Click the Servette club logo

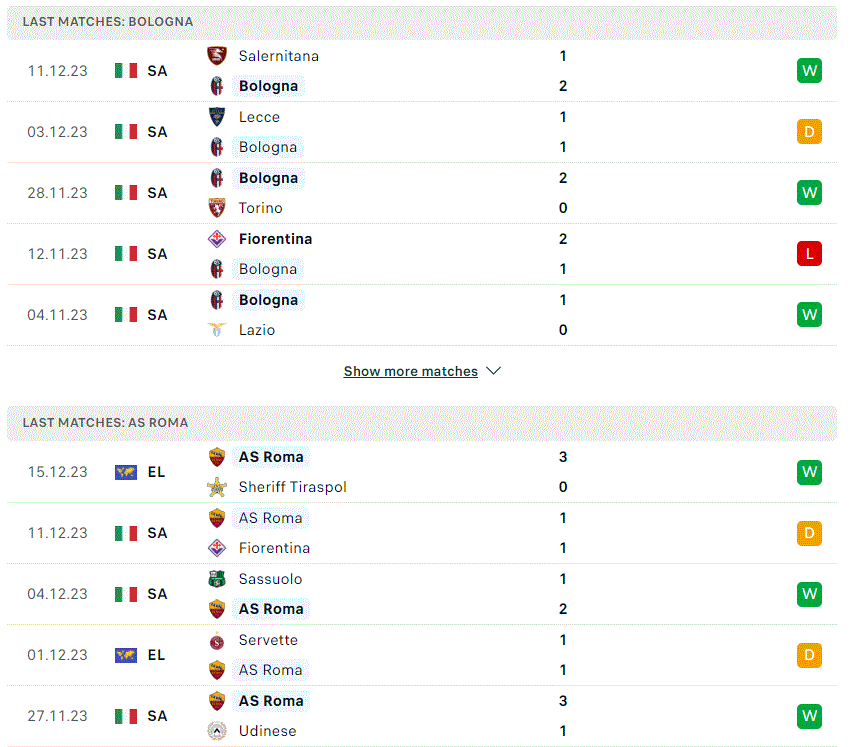pyautogui.click(x=217, y=641)
